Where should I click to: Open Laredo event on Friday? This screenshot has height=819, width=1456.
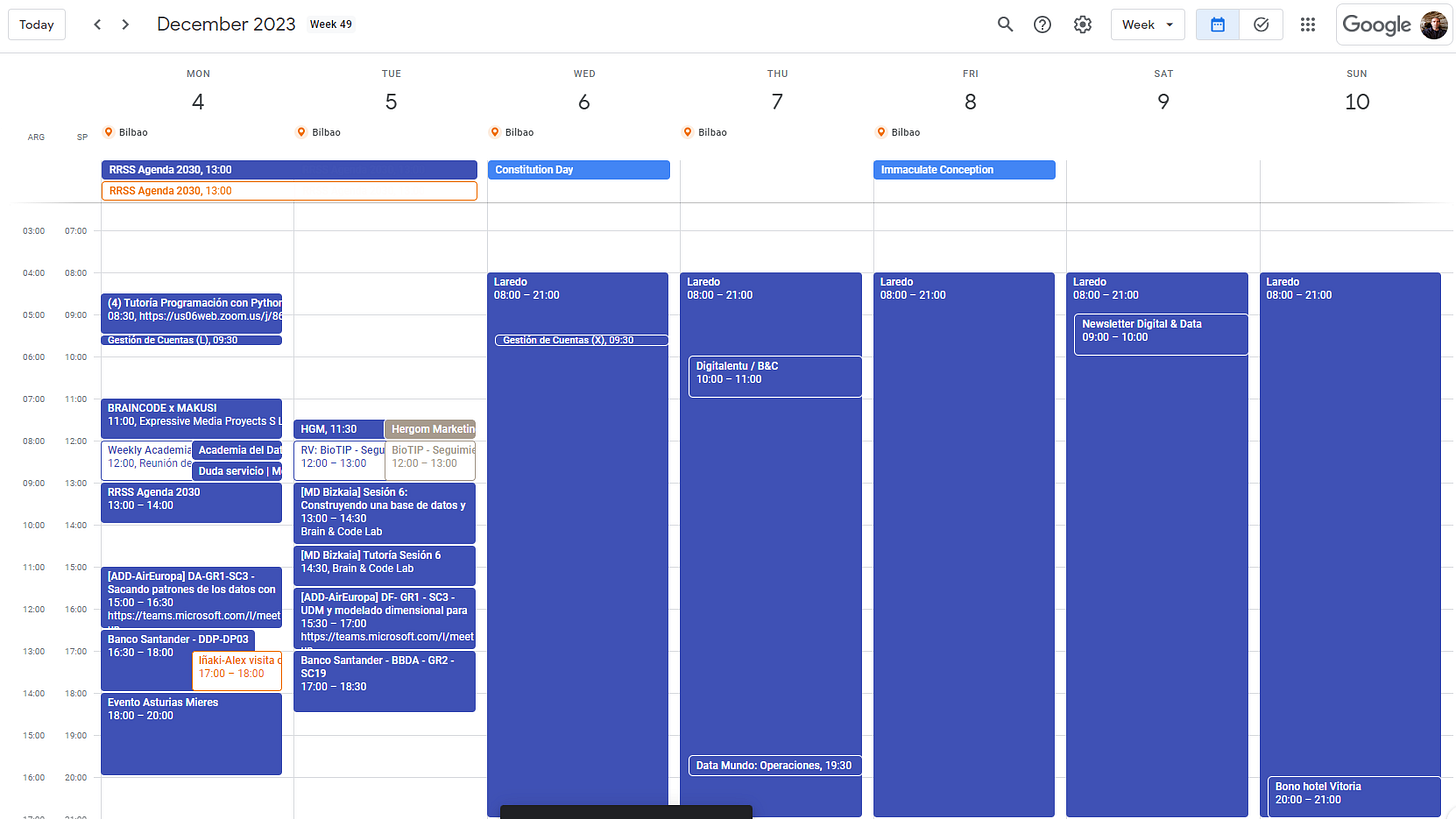click(964, 544)
